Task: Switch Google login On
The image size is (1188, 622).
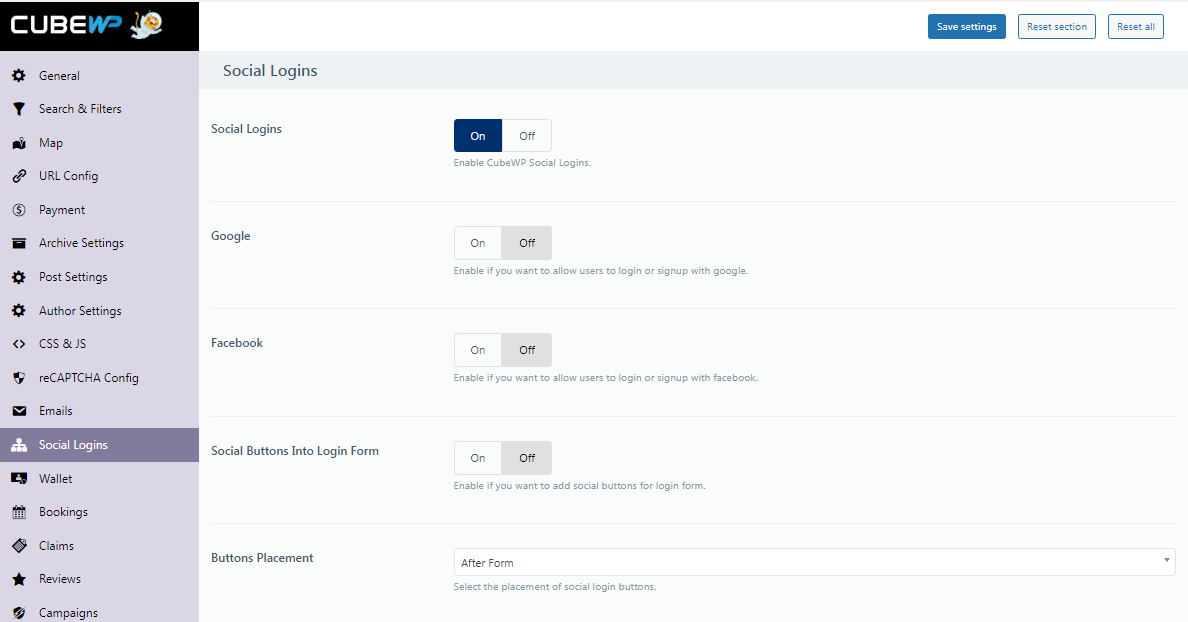Action: 477,243
